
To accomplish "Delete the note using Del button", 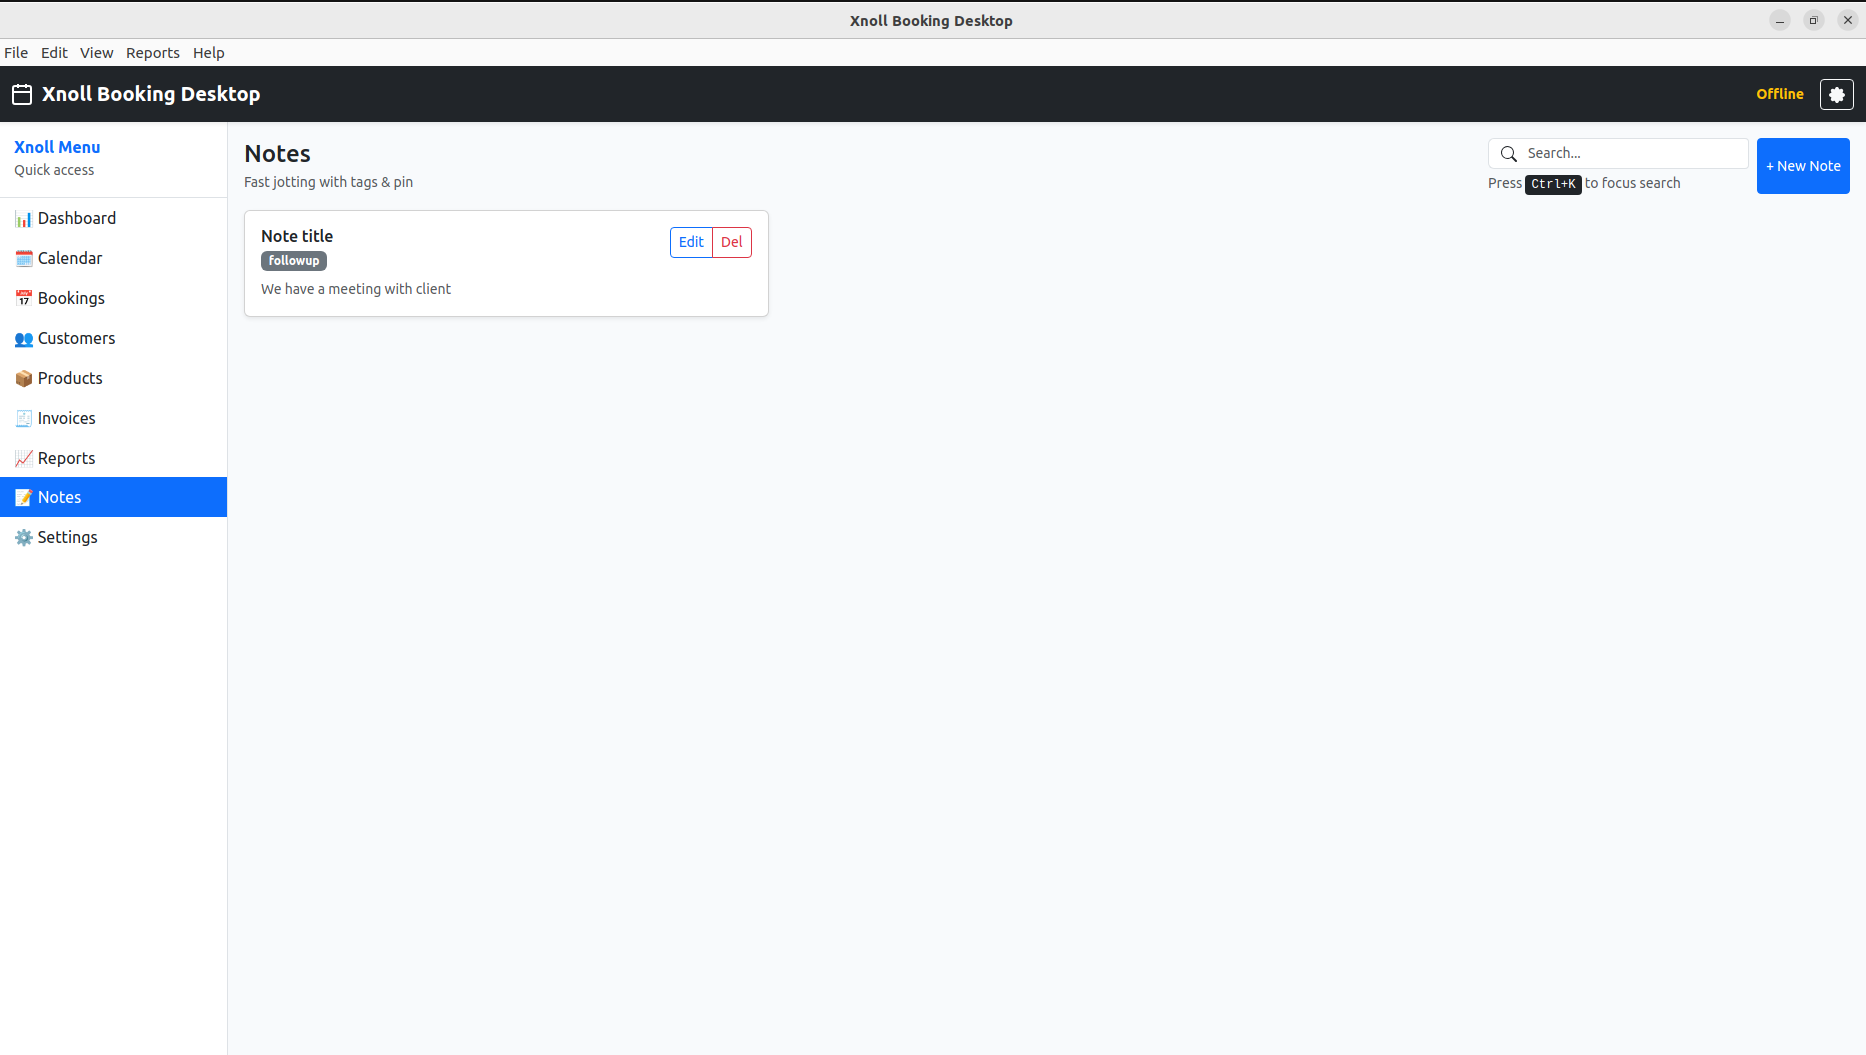I will pyautogui.click(x=732, y=242).
